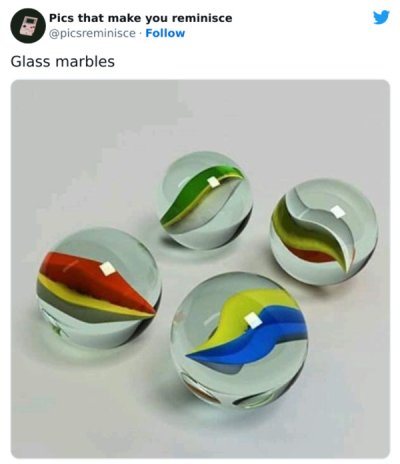Click the yellow swirl in the bottom marble
400x464 pixels.
click(x=240, y=313)
